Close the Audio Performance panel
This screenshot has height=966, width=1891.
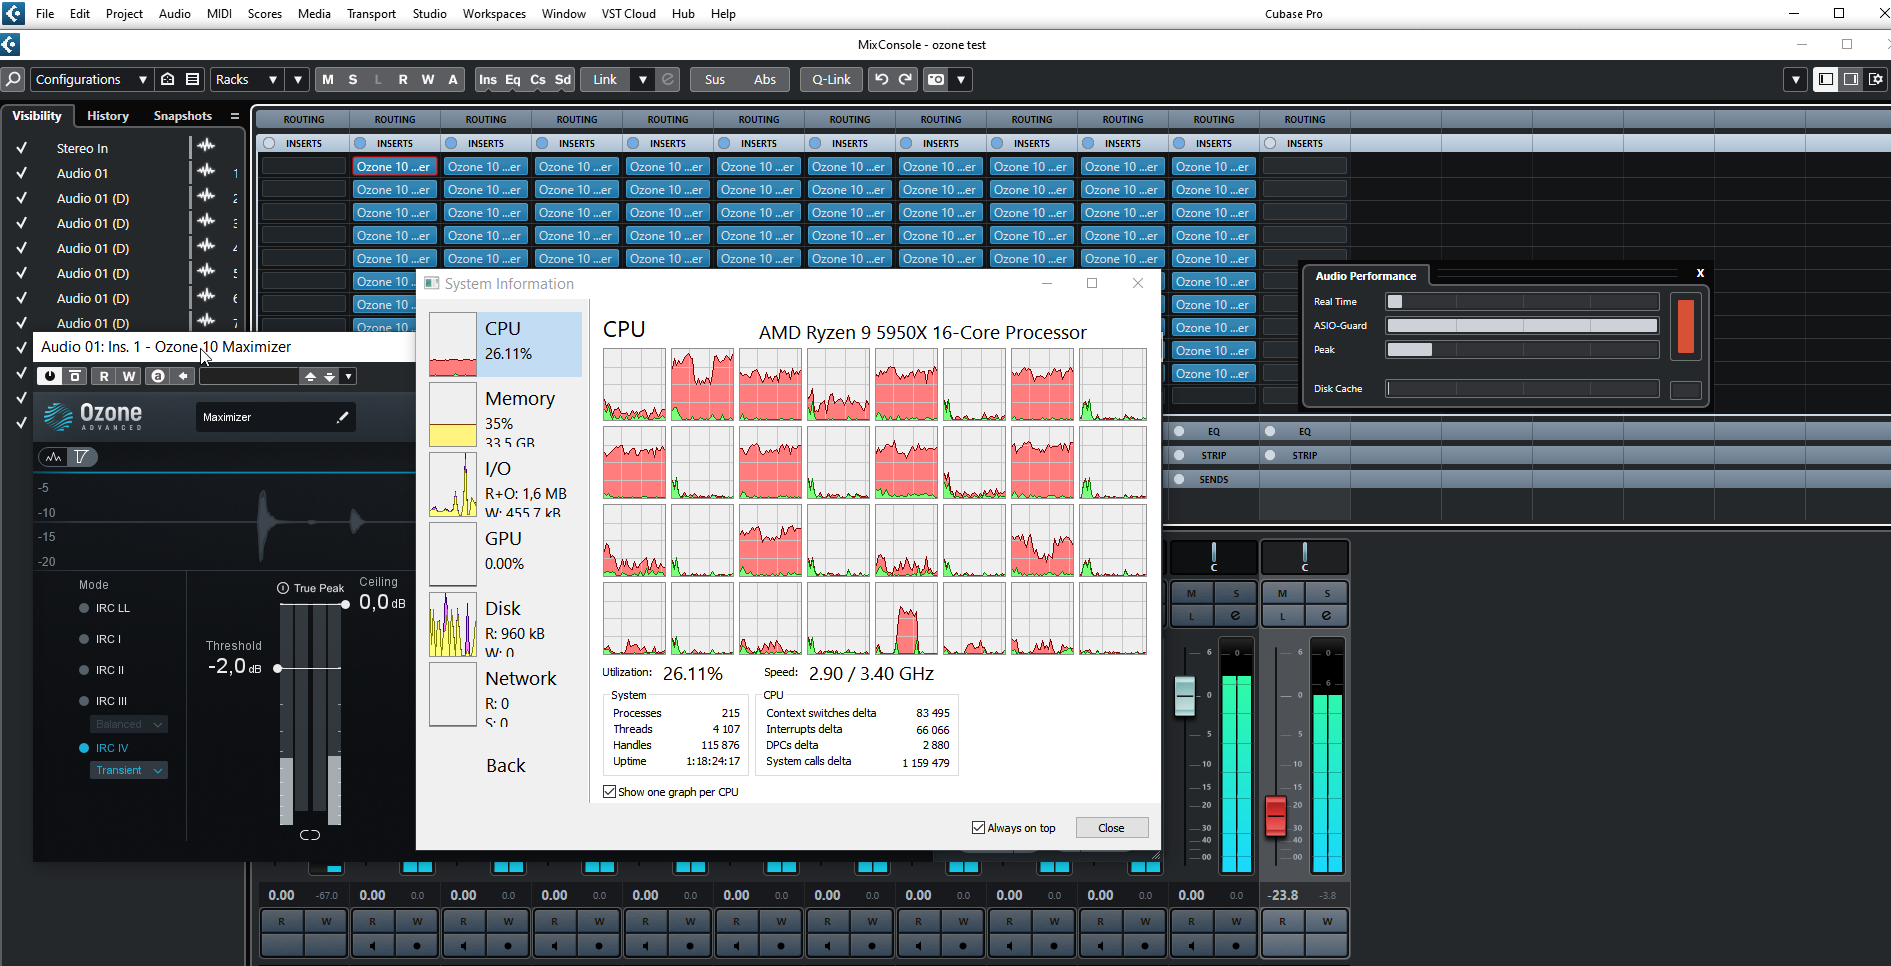coord(1700,273)
